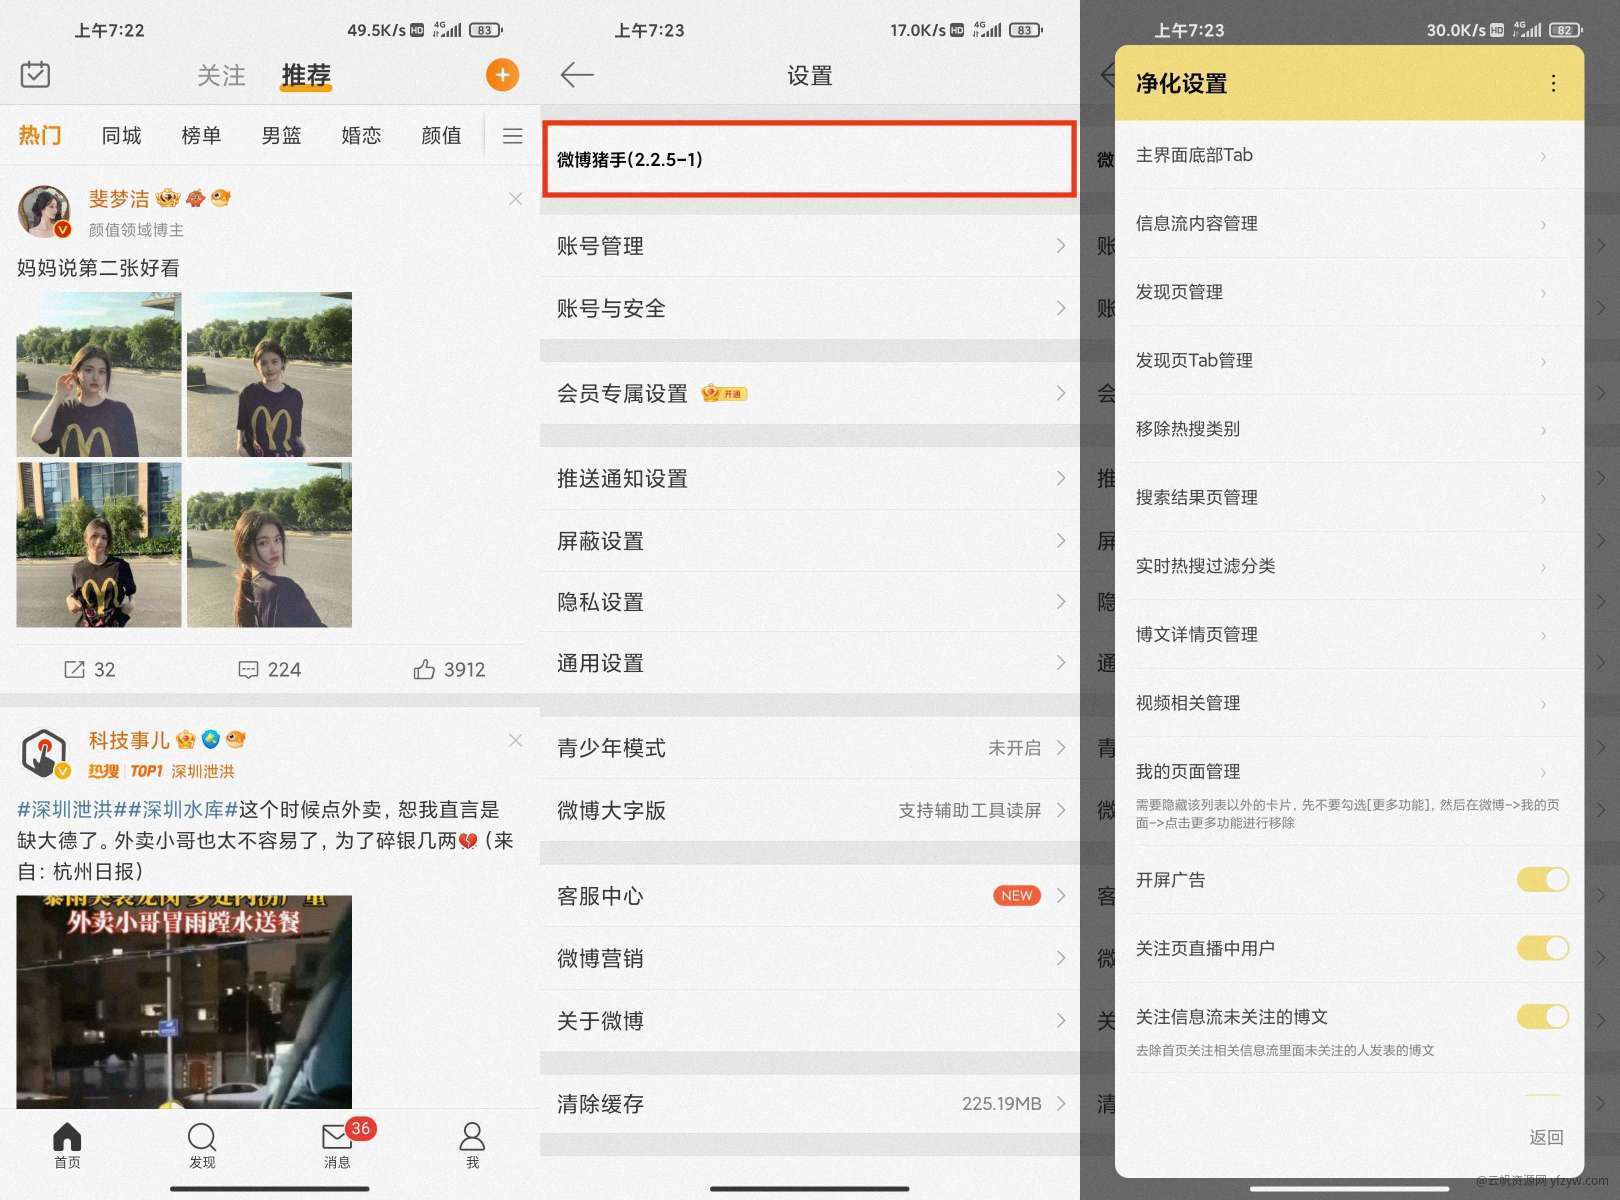Select the 榜单 channel

pyautogui.click(x=201, y=135)
